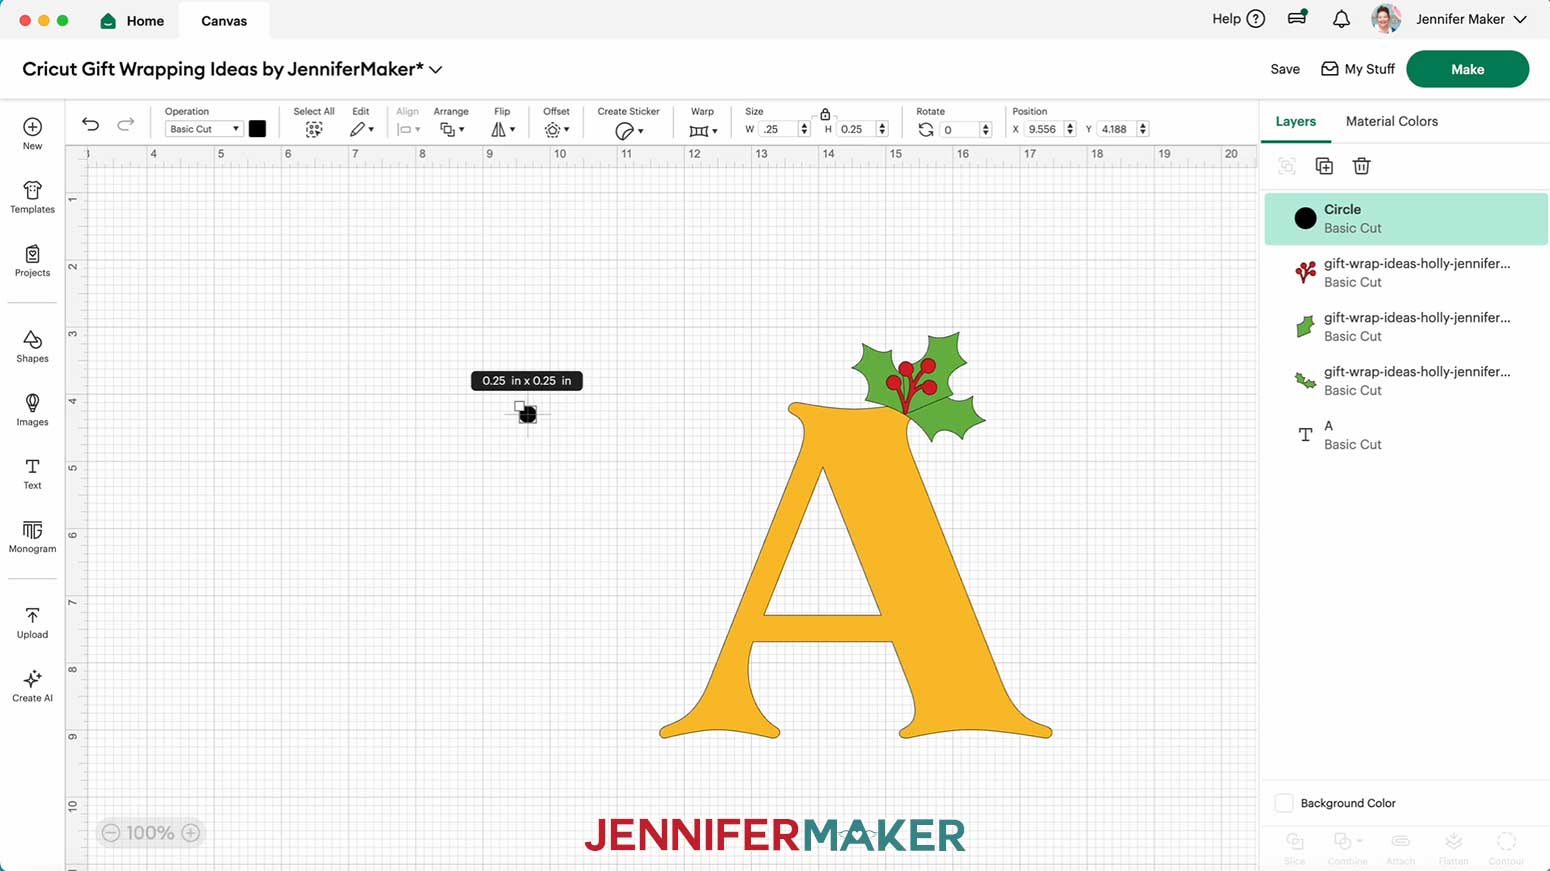The width and height of the screenshot is (1550, 871).
Task: Click the Width size input field
Action: (778, 129)
